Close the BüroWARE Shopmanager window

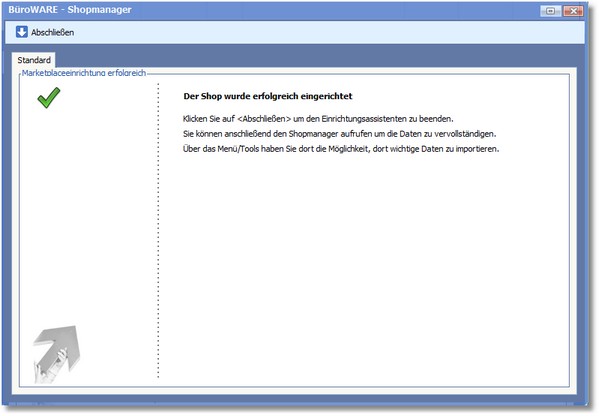click(x=573, y=11)
